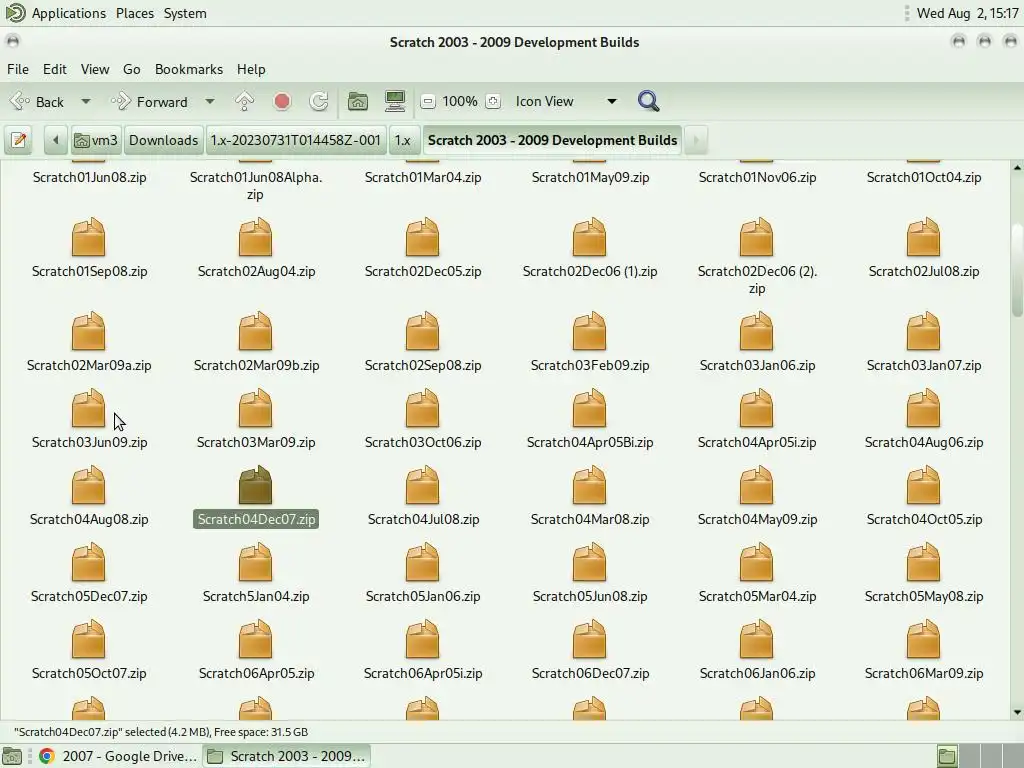Select Scratch04Oct05.zip file name
The width and height of the screenshot is (1024, 768).
pos(923,519)
